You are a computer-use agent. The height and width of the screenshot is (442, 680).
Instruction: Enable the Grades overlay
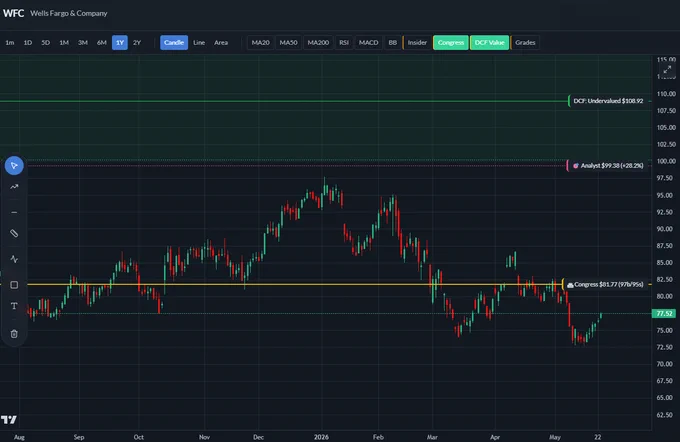(x=525, y=43)
